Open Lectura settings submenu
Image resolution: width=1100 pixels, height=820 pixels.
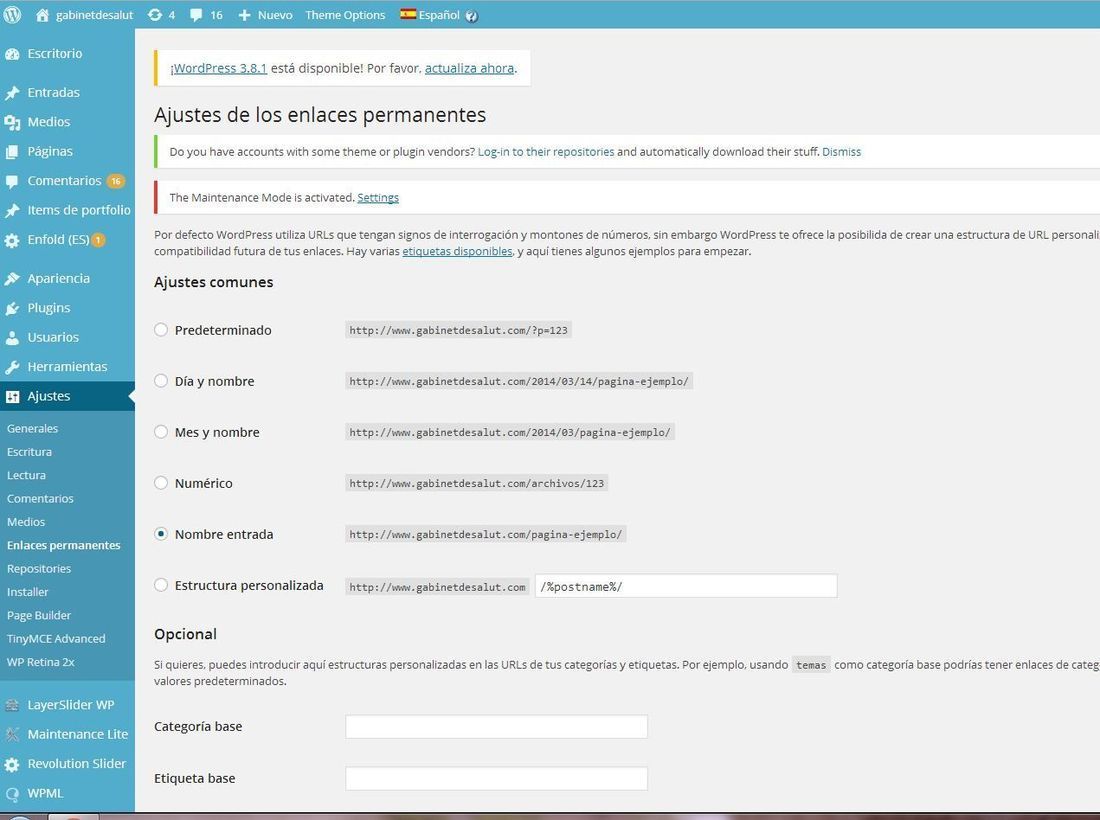pos(26,475)
